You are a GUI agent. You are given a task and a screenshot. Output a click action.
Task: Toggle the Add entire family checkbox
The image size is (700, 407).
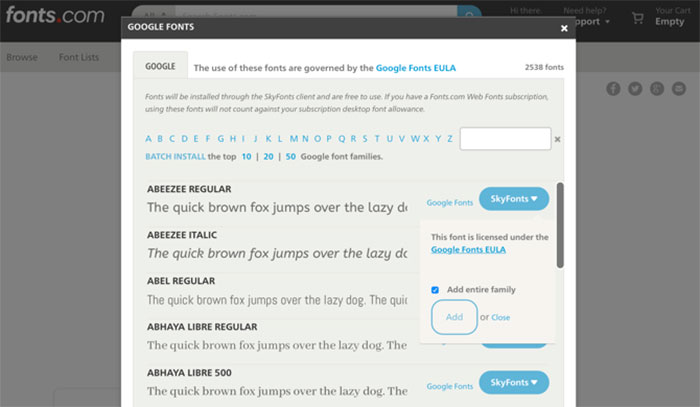coord(435,290)
